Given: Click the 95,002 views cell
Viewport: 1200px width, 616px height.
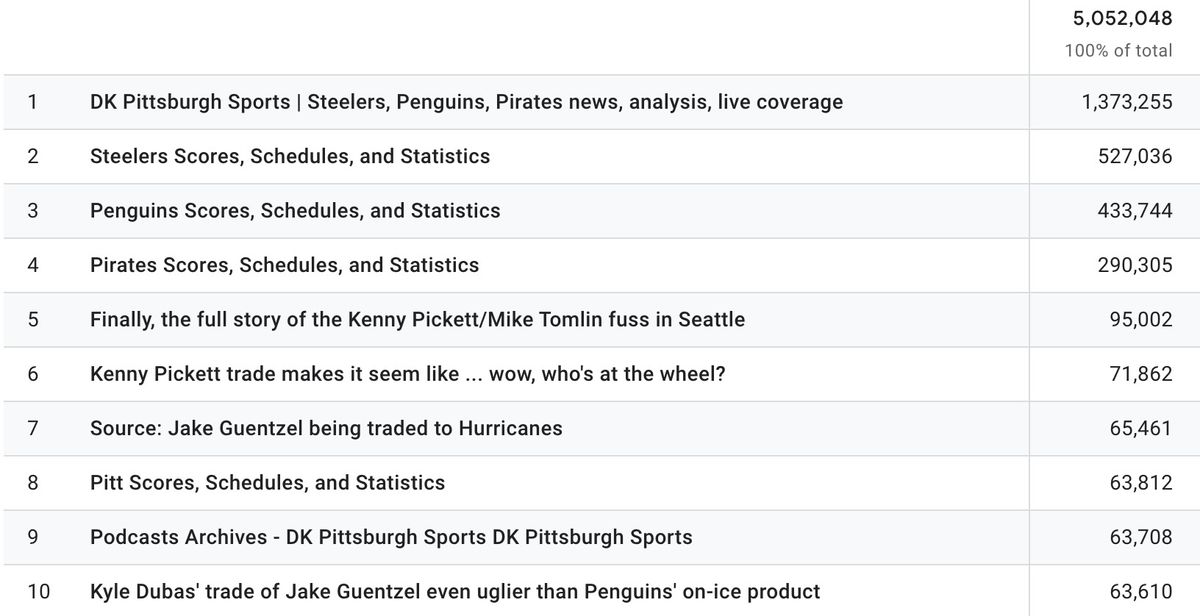Looking at the screenshot, I should click(1140, 320).
